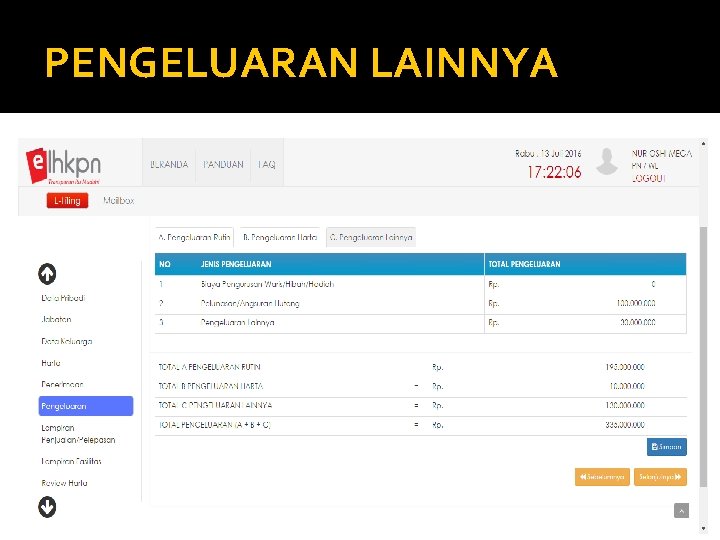This screenshot has width=720, height=540.
Task: Open the BERANDA menu
Action: (169, 164)
